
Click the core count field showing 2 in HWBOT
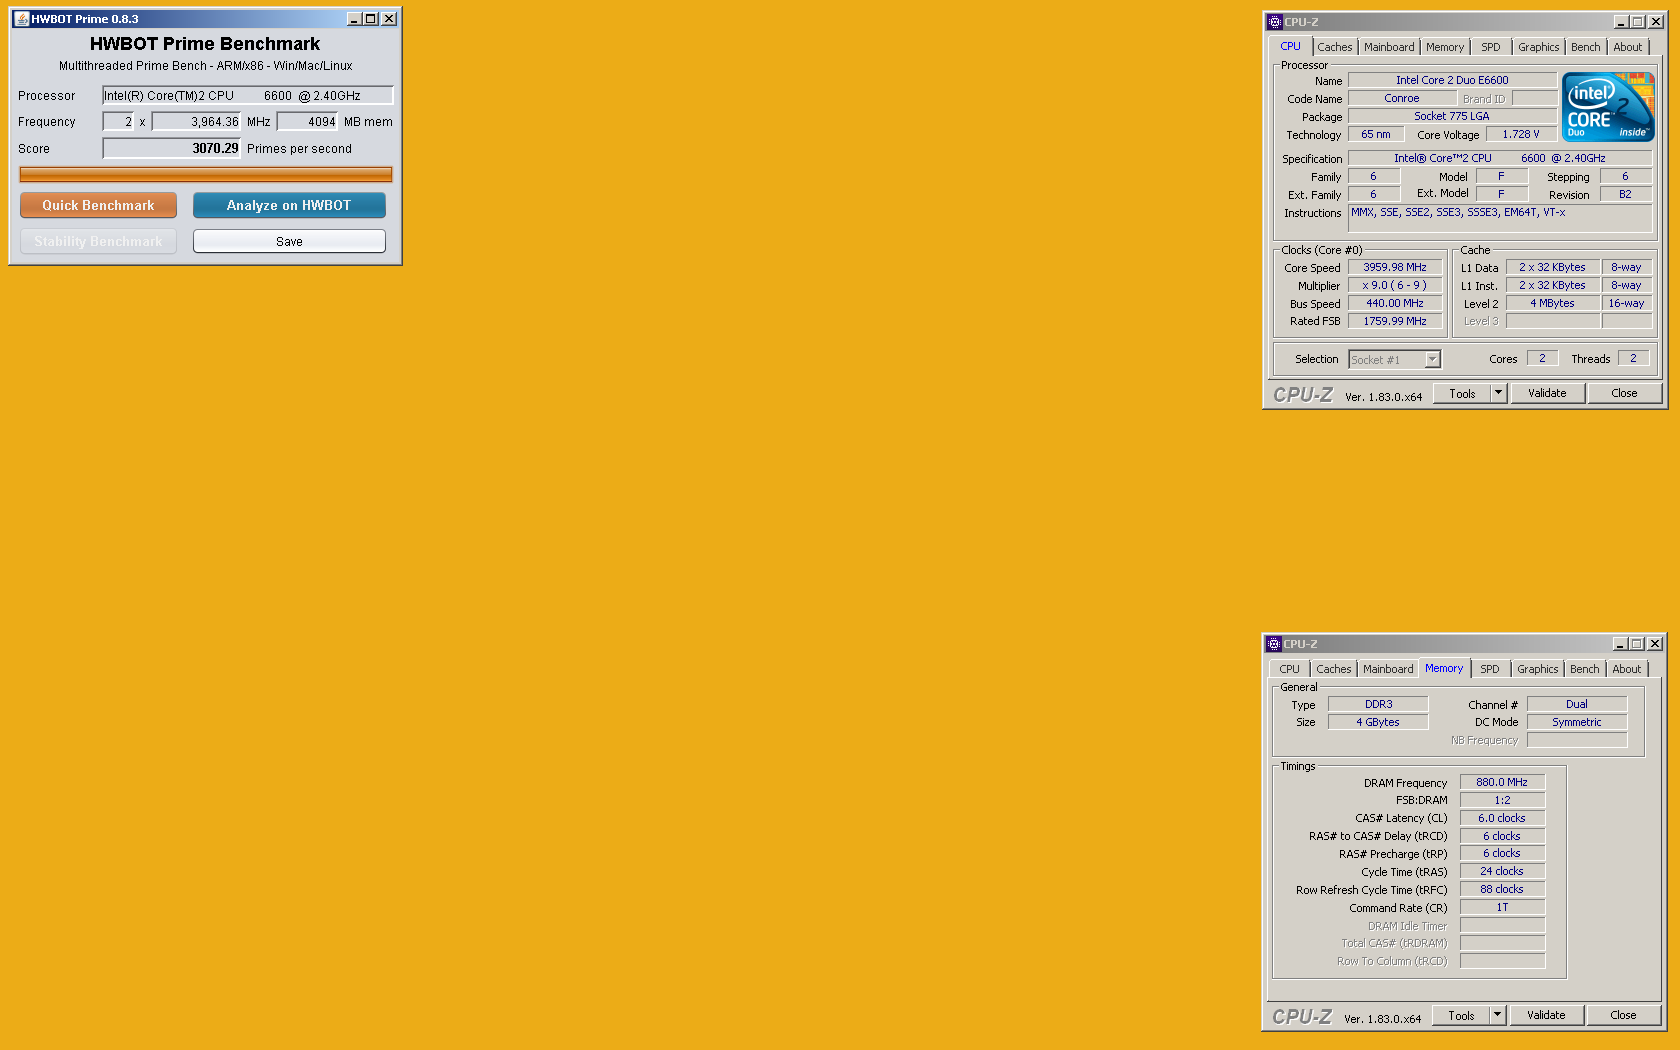click(118, 122)
